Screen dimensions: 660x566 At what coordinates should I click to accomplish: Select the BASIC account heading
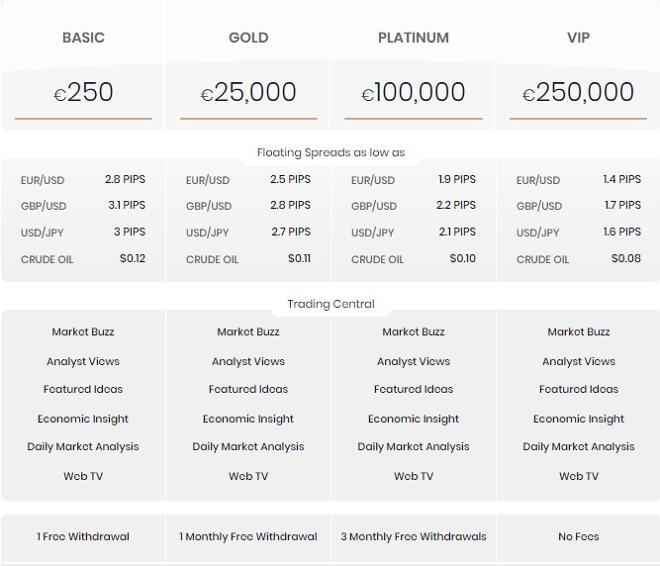tap(83, 38)
